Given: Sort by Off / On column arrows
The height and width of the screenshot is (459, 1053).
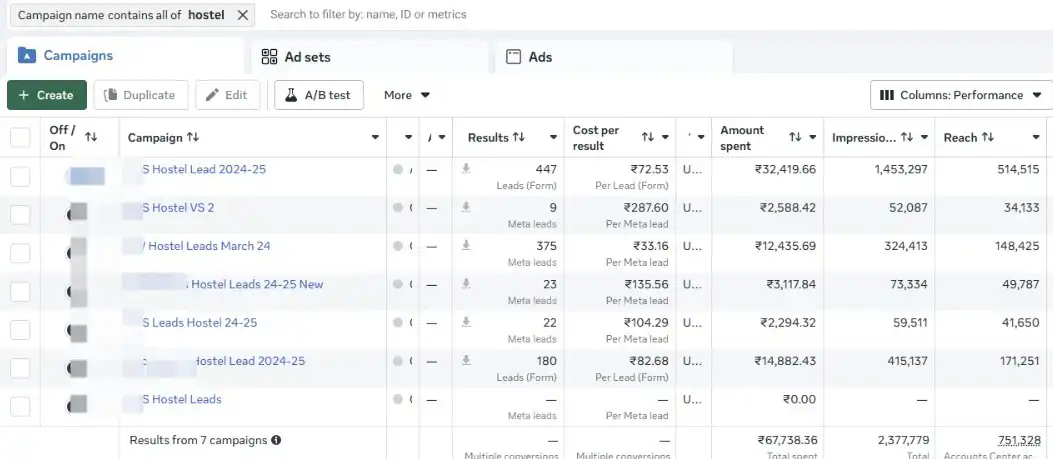Looking at the screenshot, I should [91, 137].
